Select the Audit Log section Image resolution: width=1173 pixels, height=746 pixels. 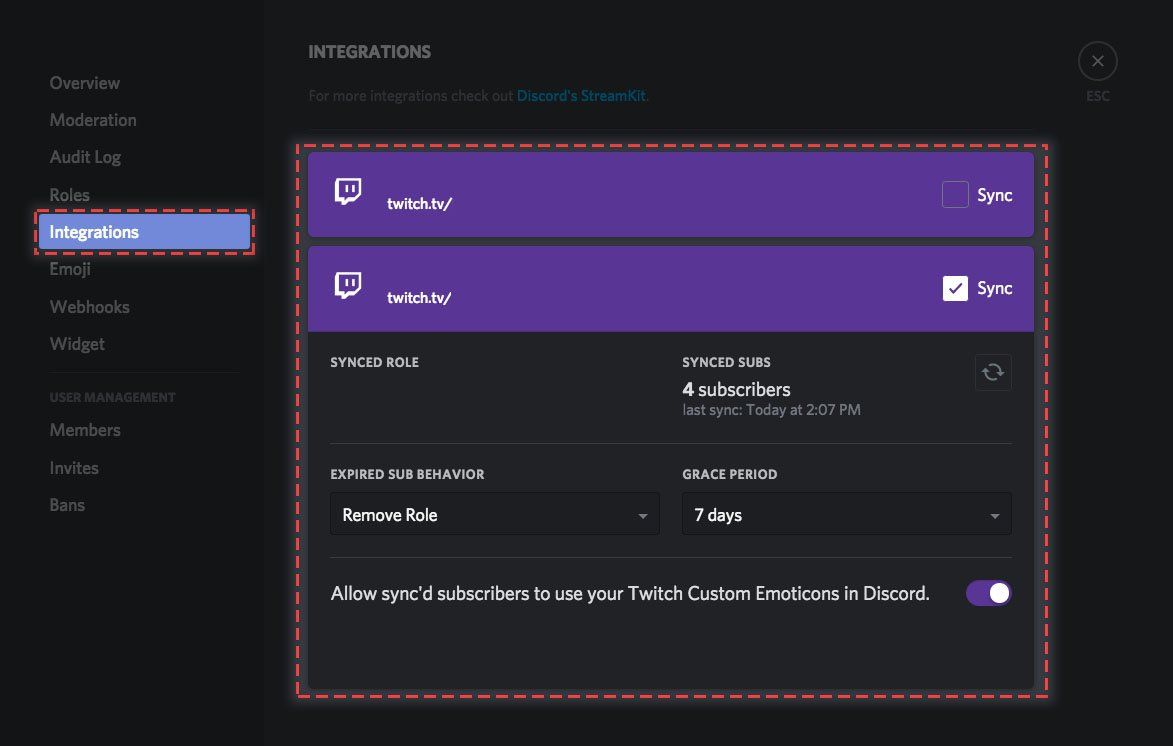point(85,157)
